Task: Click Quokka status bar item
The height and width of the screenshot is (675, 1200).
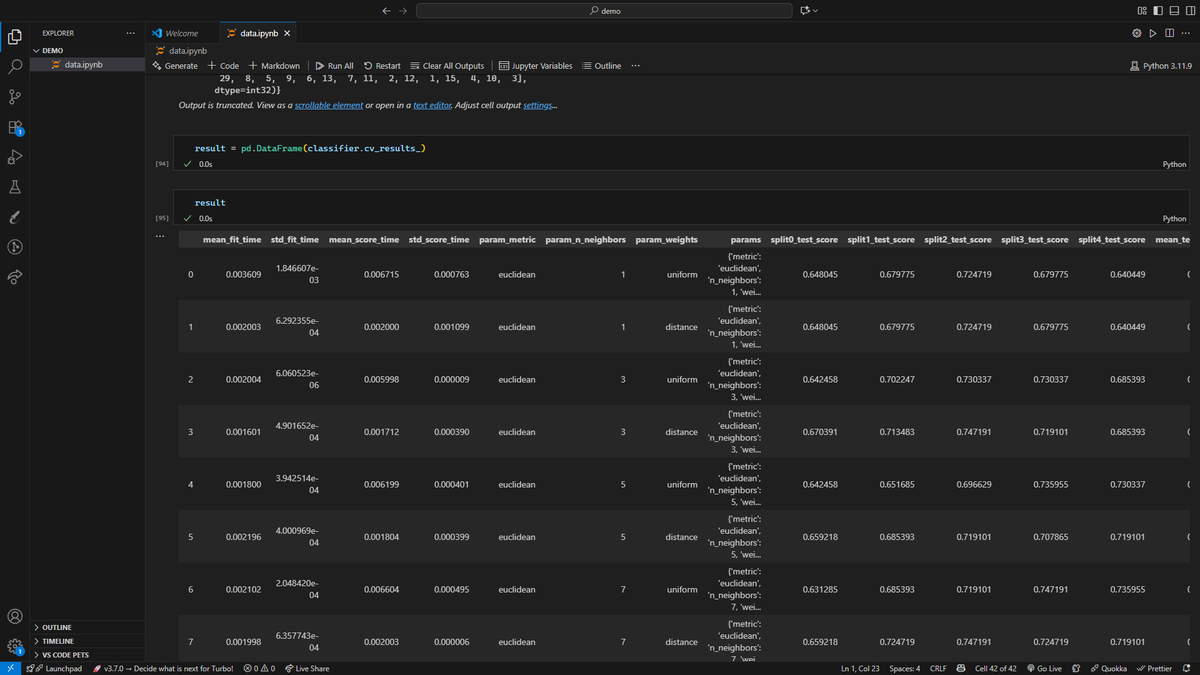Action: point(1108,668)
